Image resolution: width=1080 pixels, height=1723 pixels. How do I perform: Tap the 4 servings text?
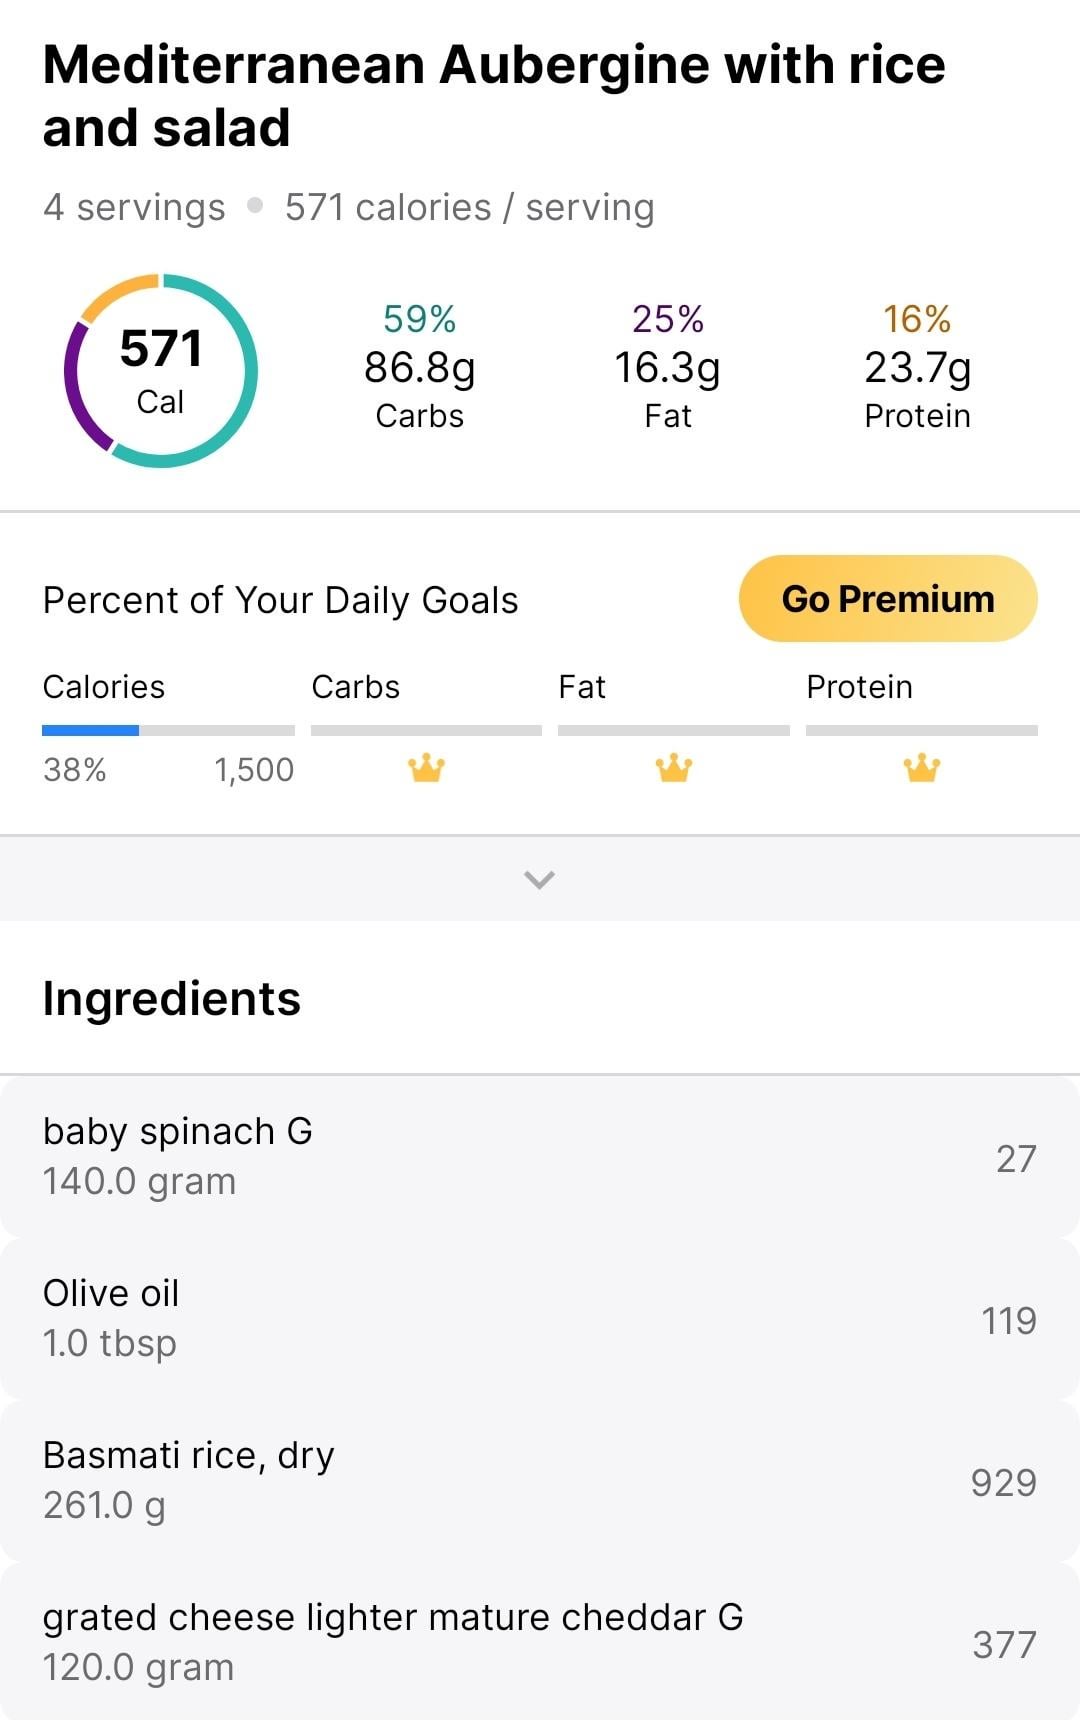(134, 207)
